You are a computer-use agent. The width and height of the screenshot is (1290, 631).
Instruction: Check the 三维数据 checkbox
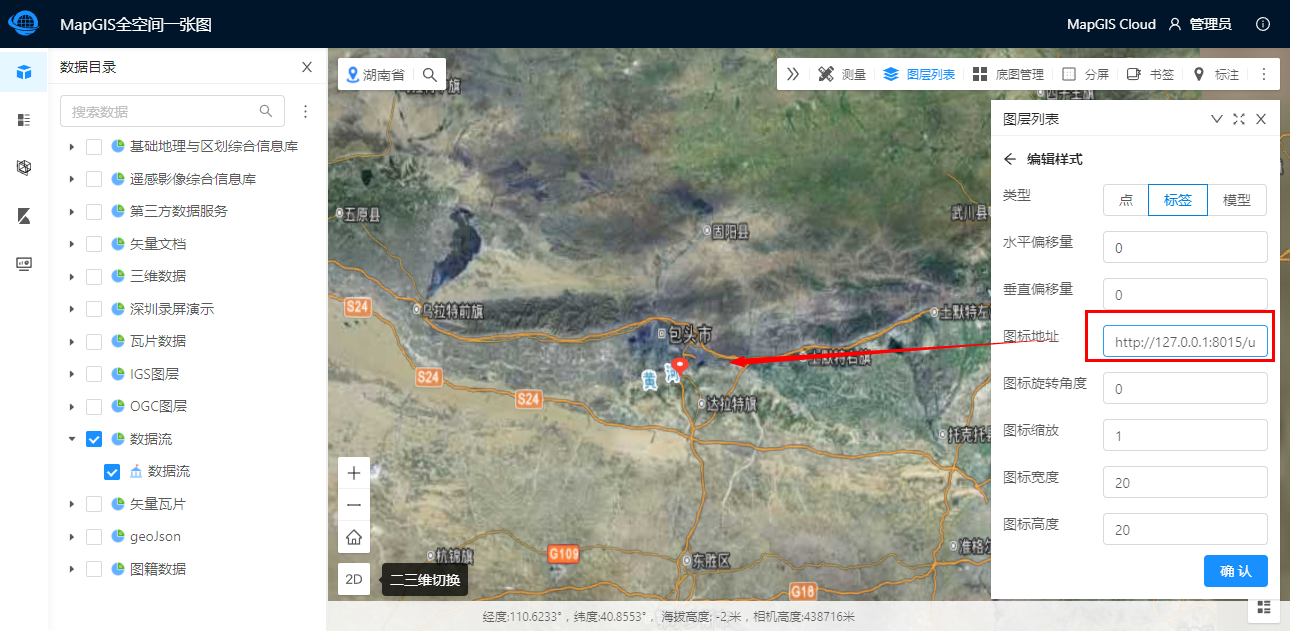tap(94, 276)
